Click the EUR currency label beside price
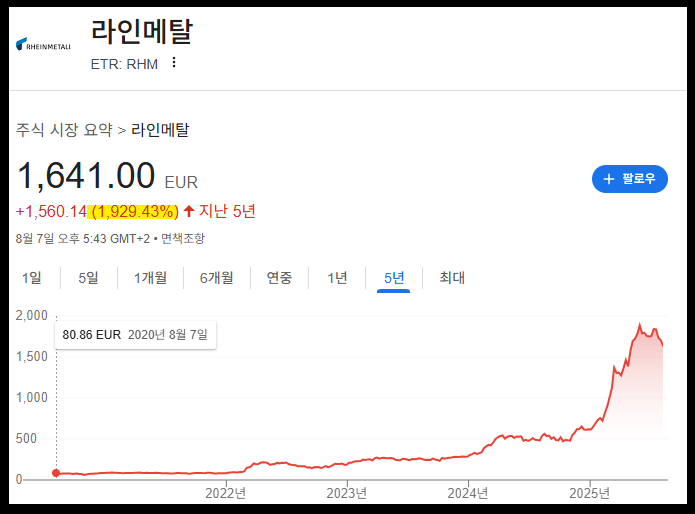Screen dimensions: 695x514 coord(181,182)
